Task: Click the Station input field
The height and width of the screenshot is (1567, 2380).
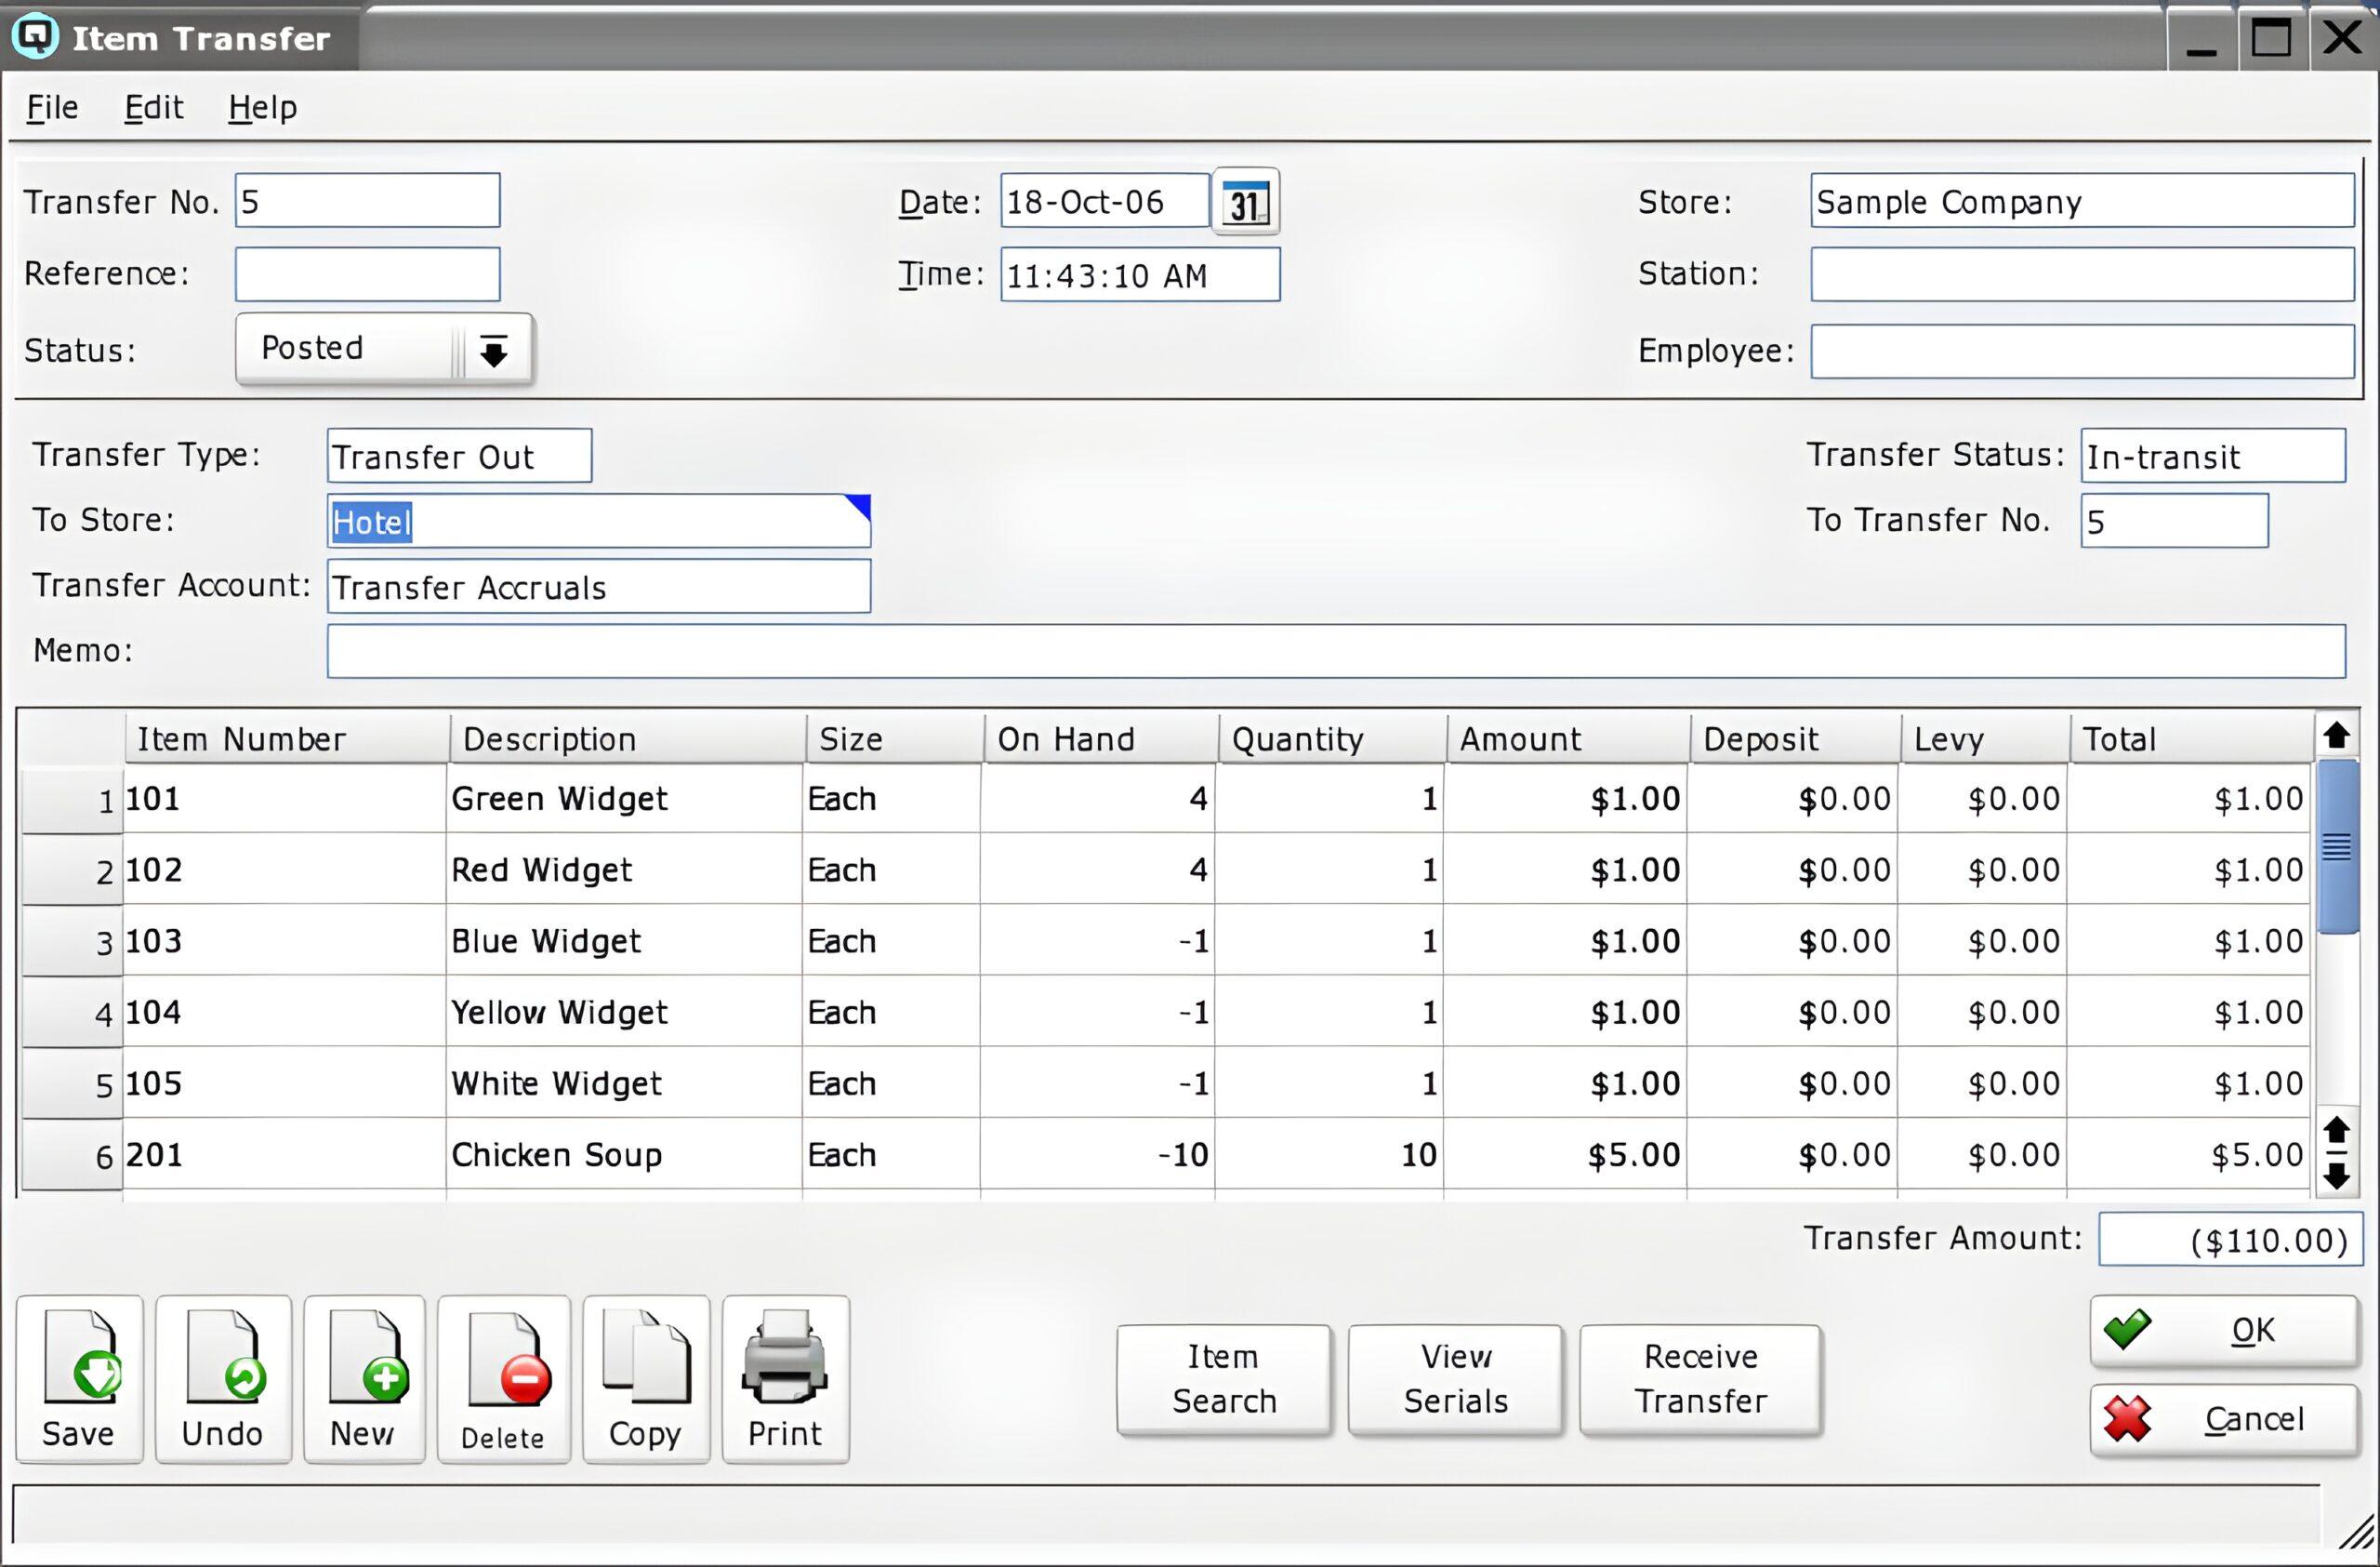Action: click(2082, 274)
